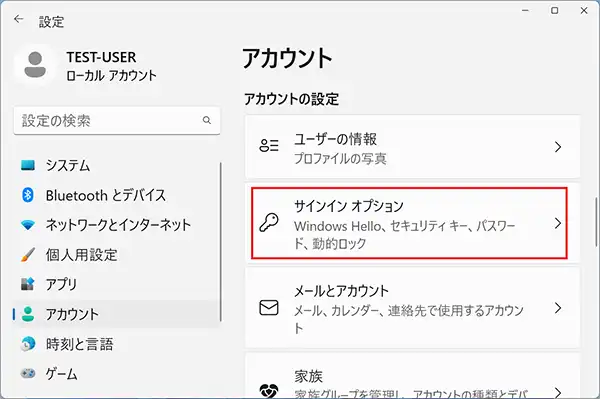The height and width of the screenshot is (399, 600).
Task: Click the ネットワーク Wi-Fi icon
Action: coord(28,225)
